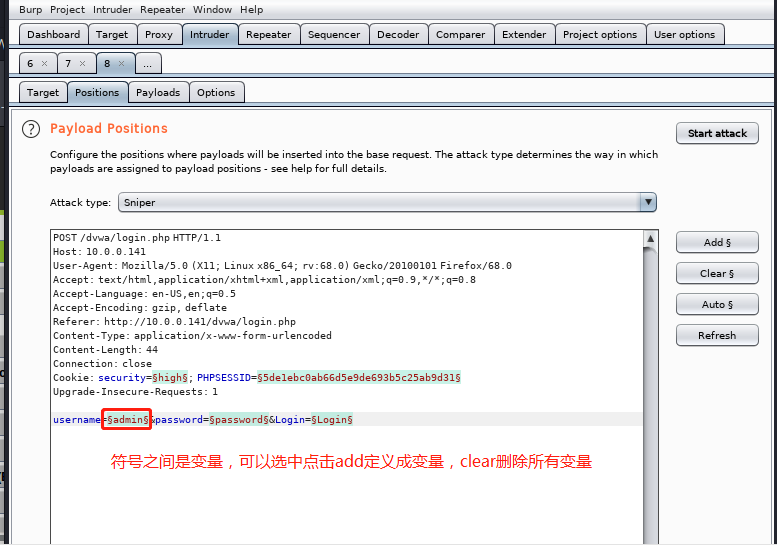Select Intruder attack tab 6
777x546 pixels.
click(31, 63)
